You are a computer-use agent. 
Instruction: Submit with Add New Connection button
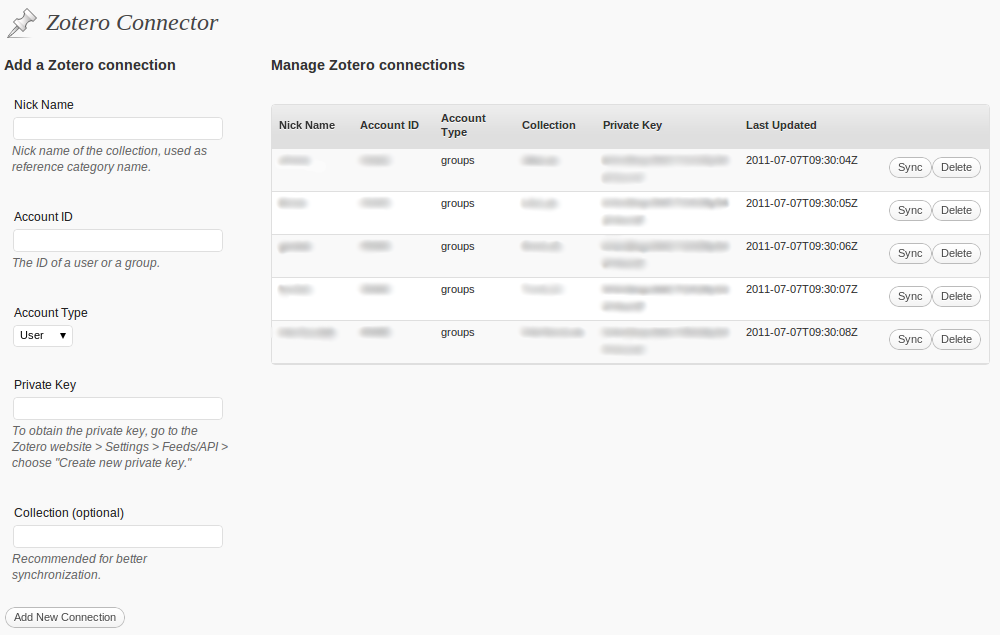(x=65, y=617)
